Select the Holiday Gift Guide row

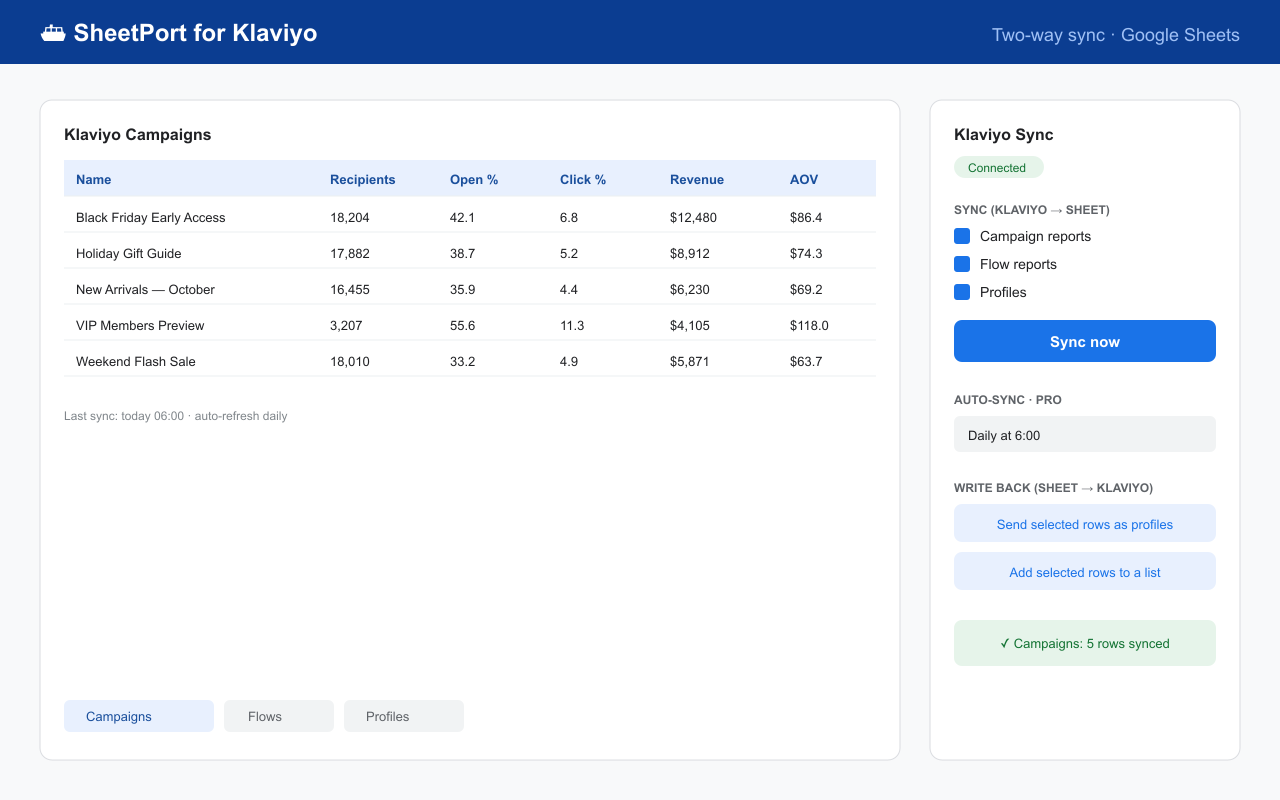[470, 253]
